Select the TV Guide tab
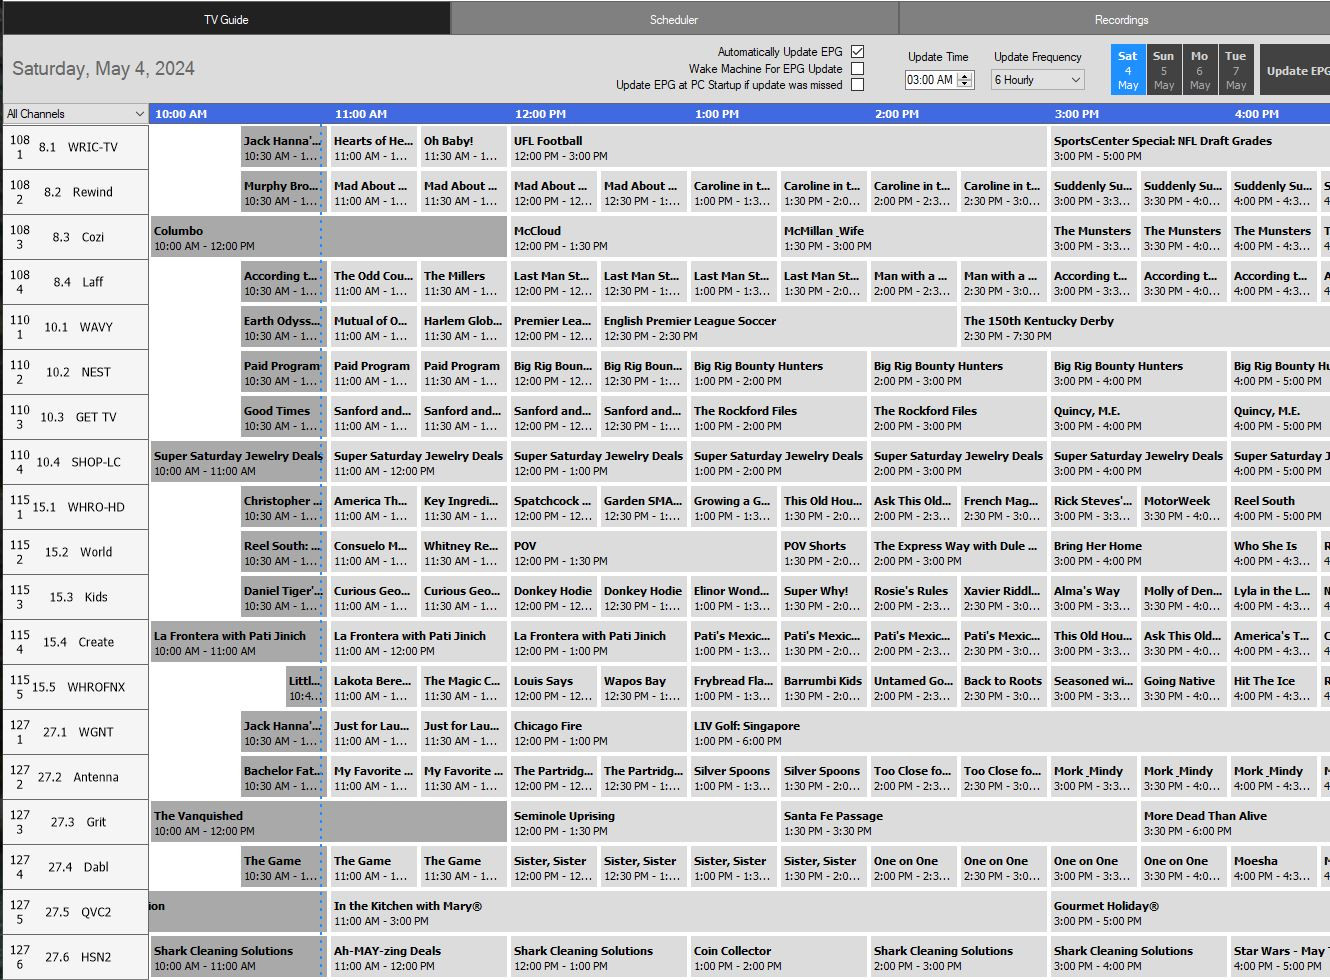Viewport: 1330px width, 980px height. click(226, 19)
